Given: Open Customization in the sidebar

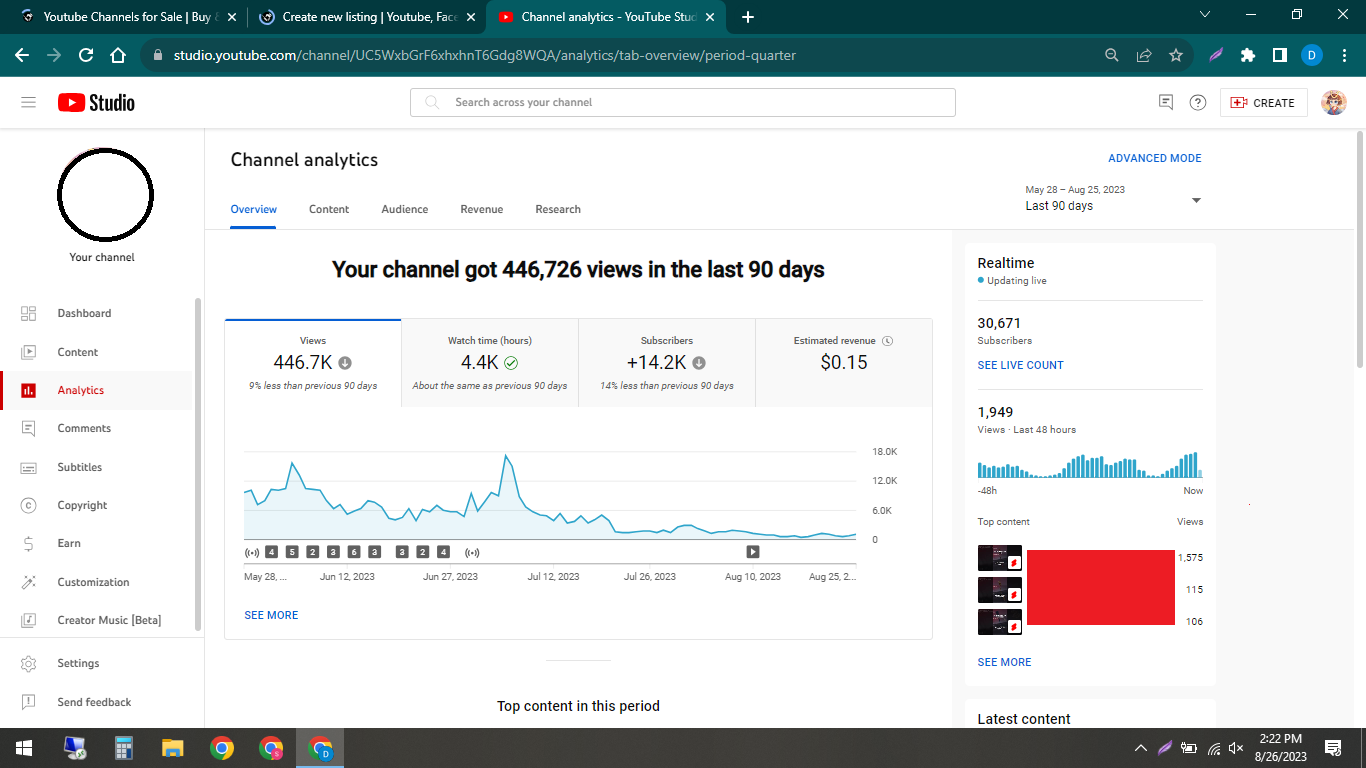Looking at the screenshot, I should pos(93,582).
